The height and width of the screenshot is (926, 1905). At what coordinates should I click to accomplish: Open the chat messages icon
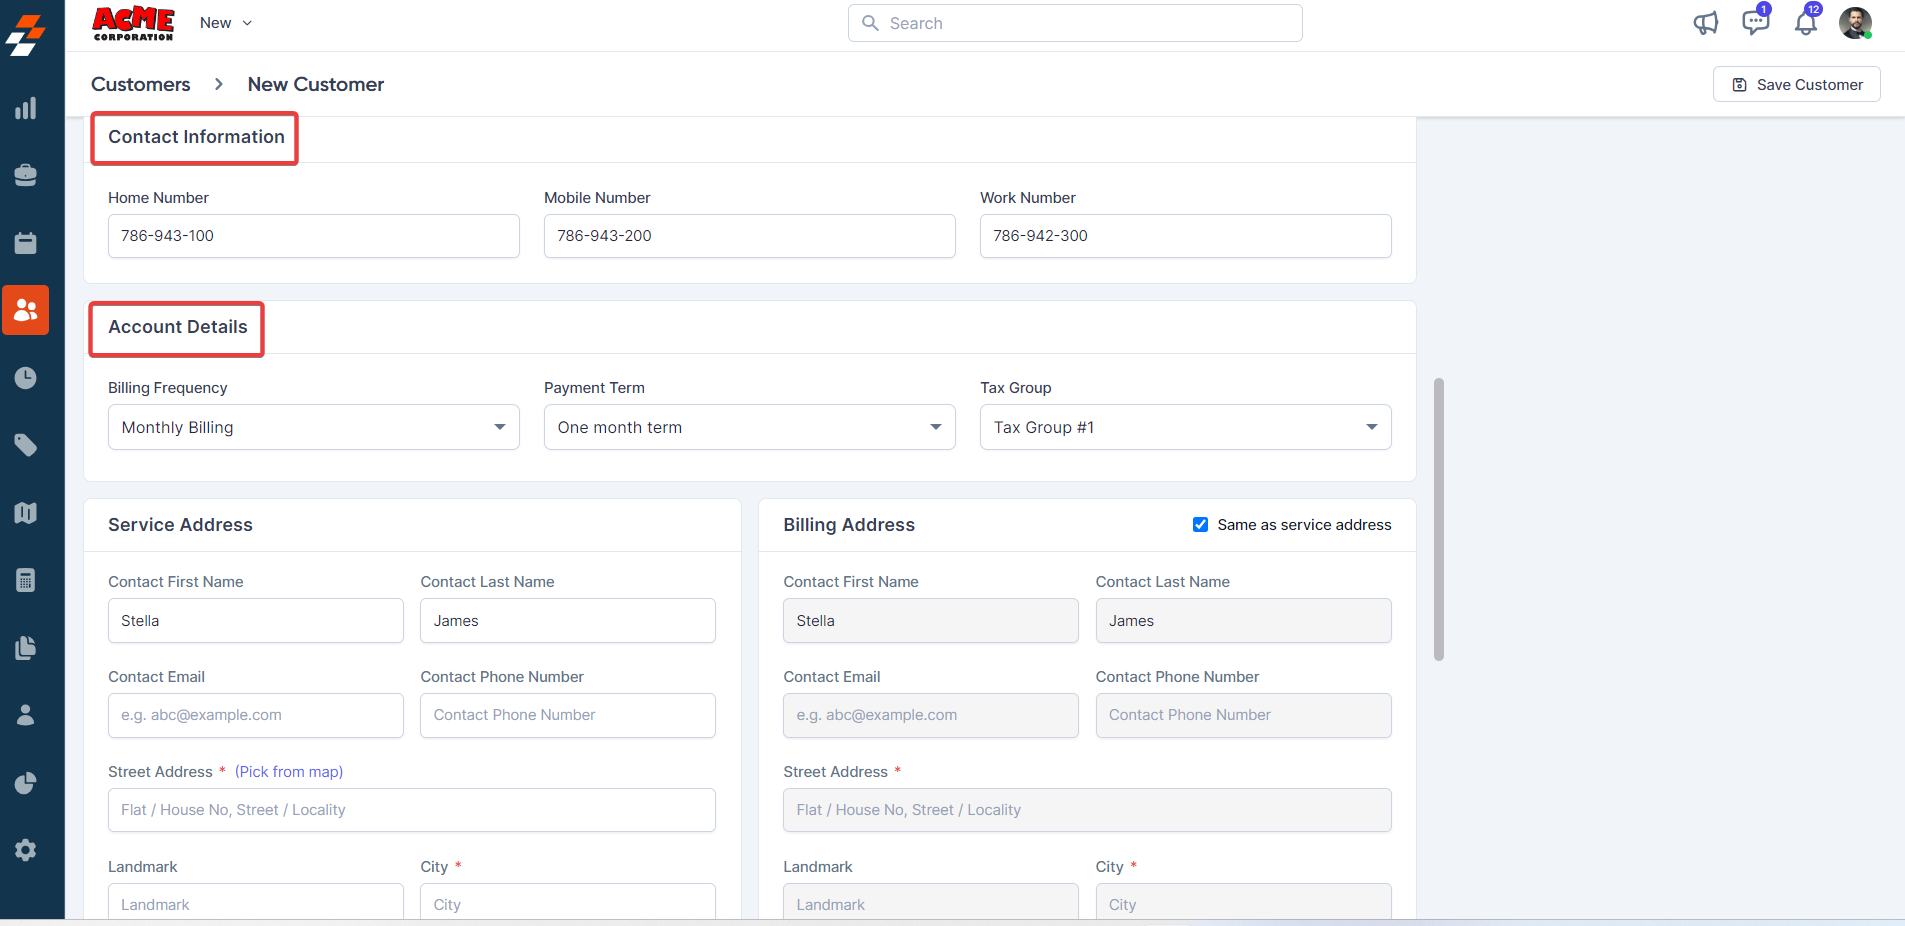click(x=1755, y=23)
